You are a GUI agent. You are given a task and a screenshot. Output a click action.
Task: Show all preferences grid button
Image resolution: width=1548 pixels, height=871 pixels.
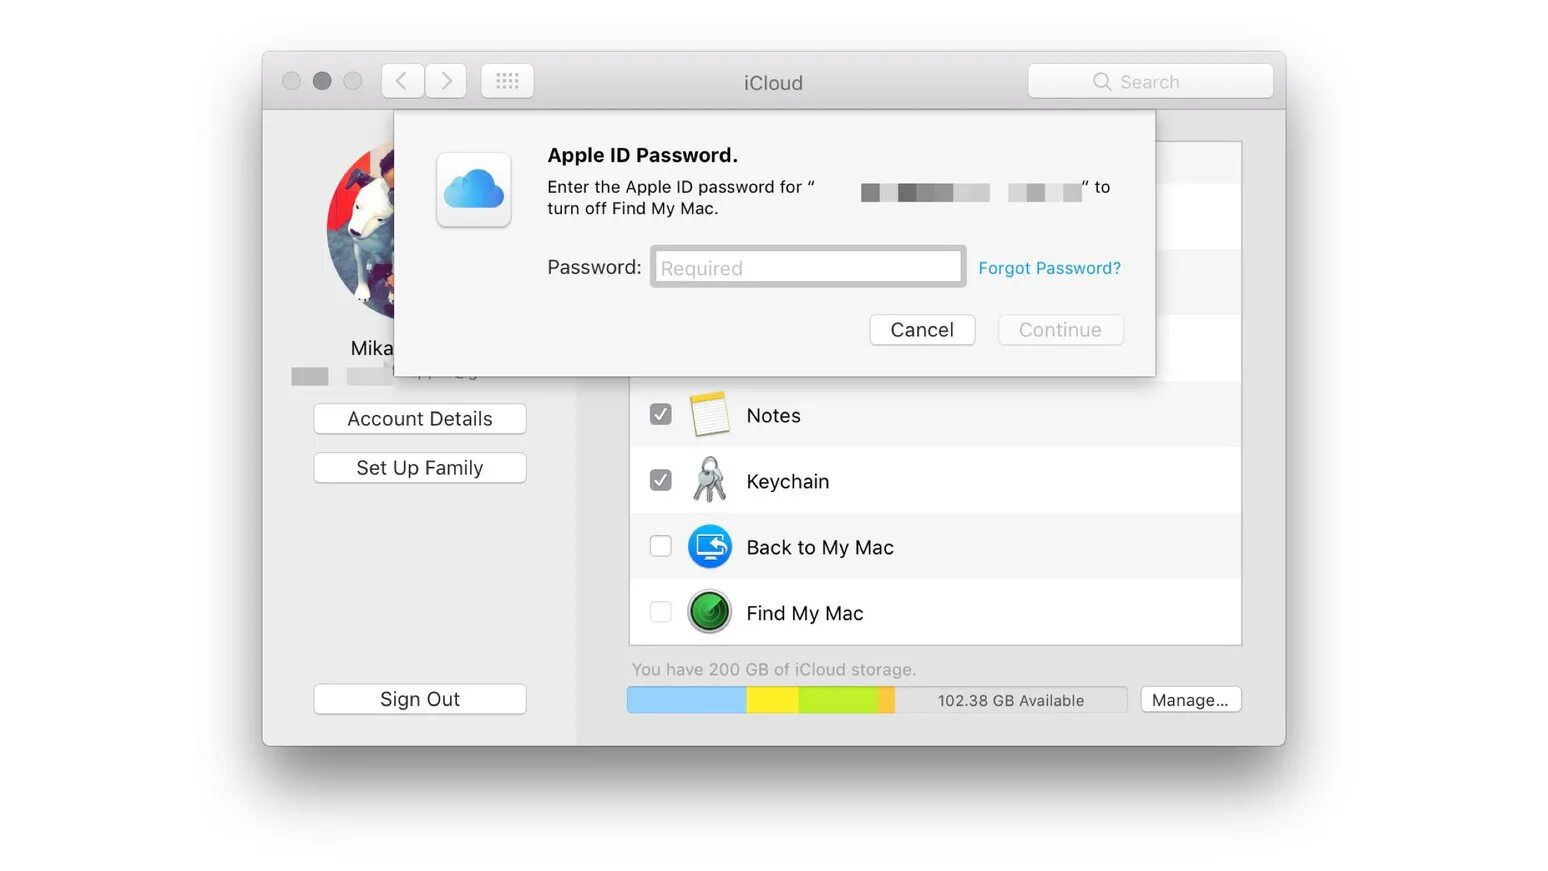tap(507, 81)
